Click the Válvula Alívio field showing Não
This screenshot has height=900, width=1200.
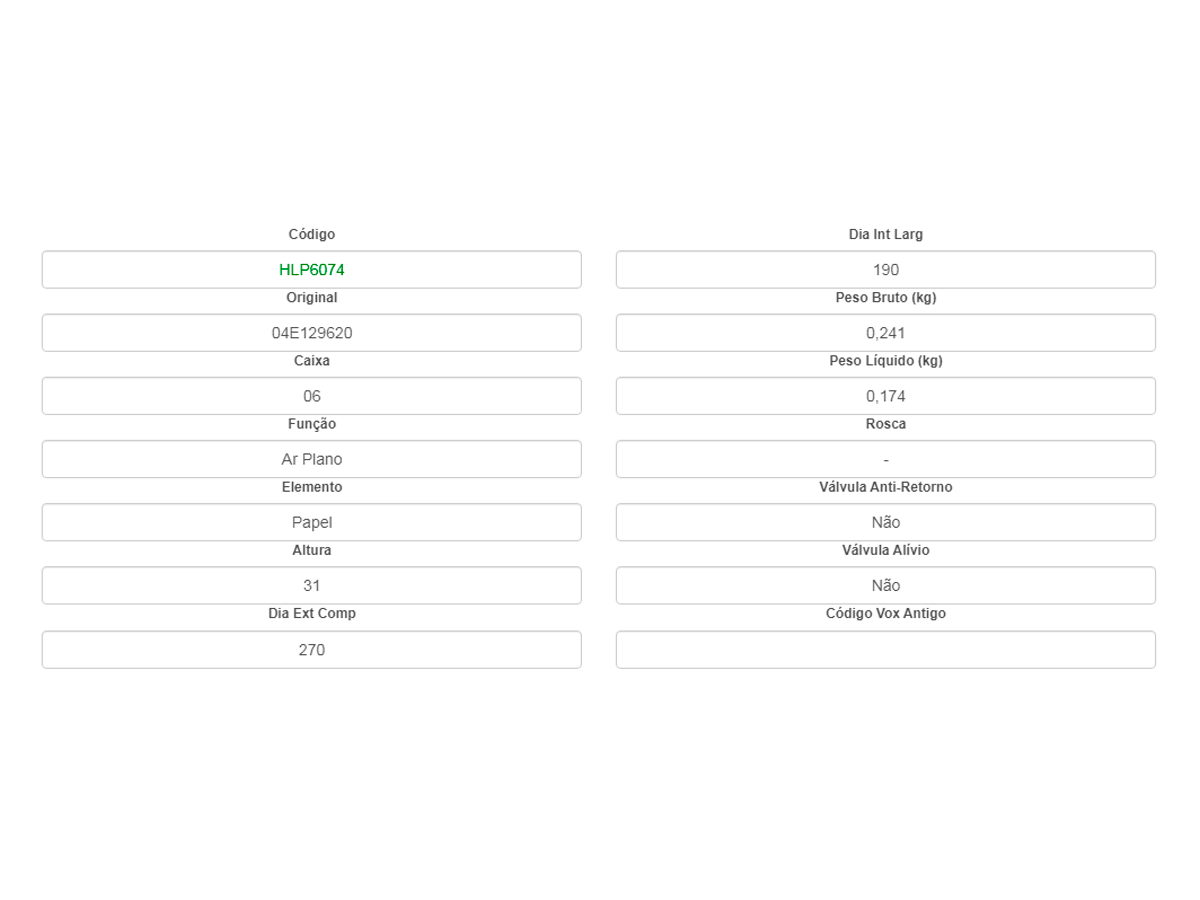885,585
